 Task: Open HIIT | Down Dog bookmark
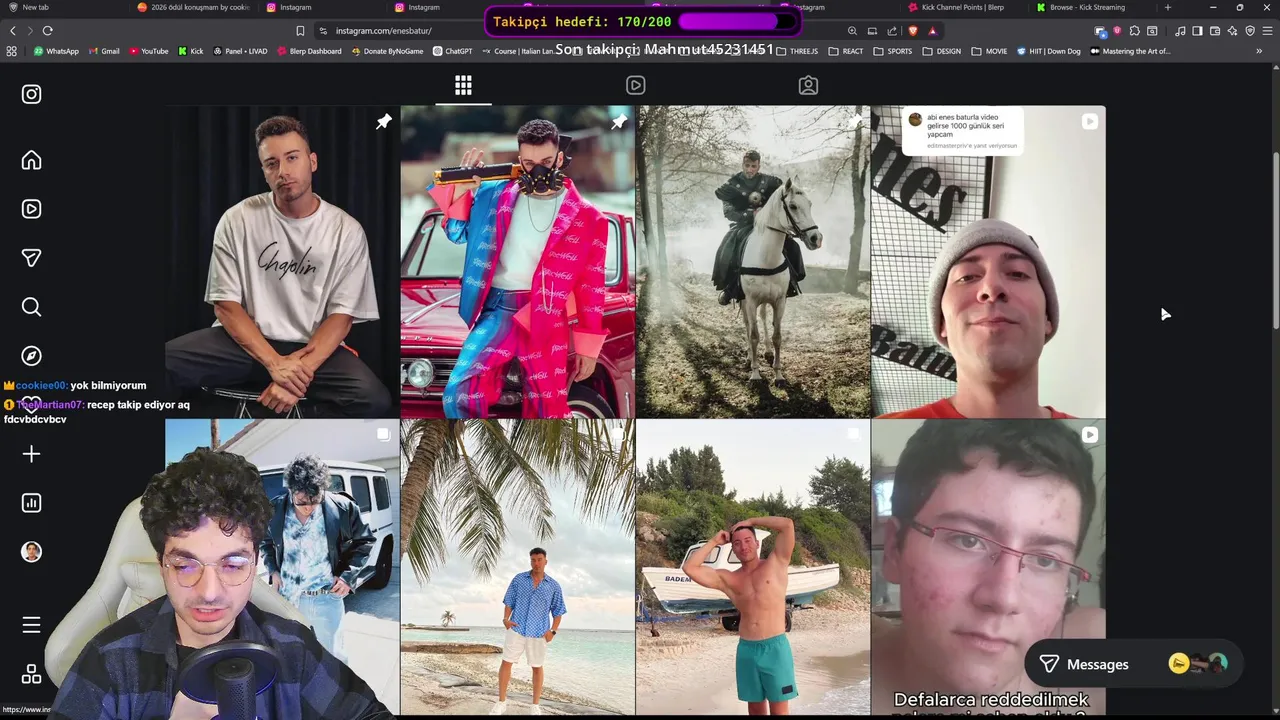point(1049,51)
